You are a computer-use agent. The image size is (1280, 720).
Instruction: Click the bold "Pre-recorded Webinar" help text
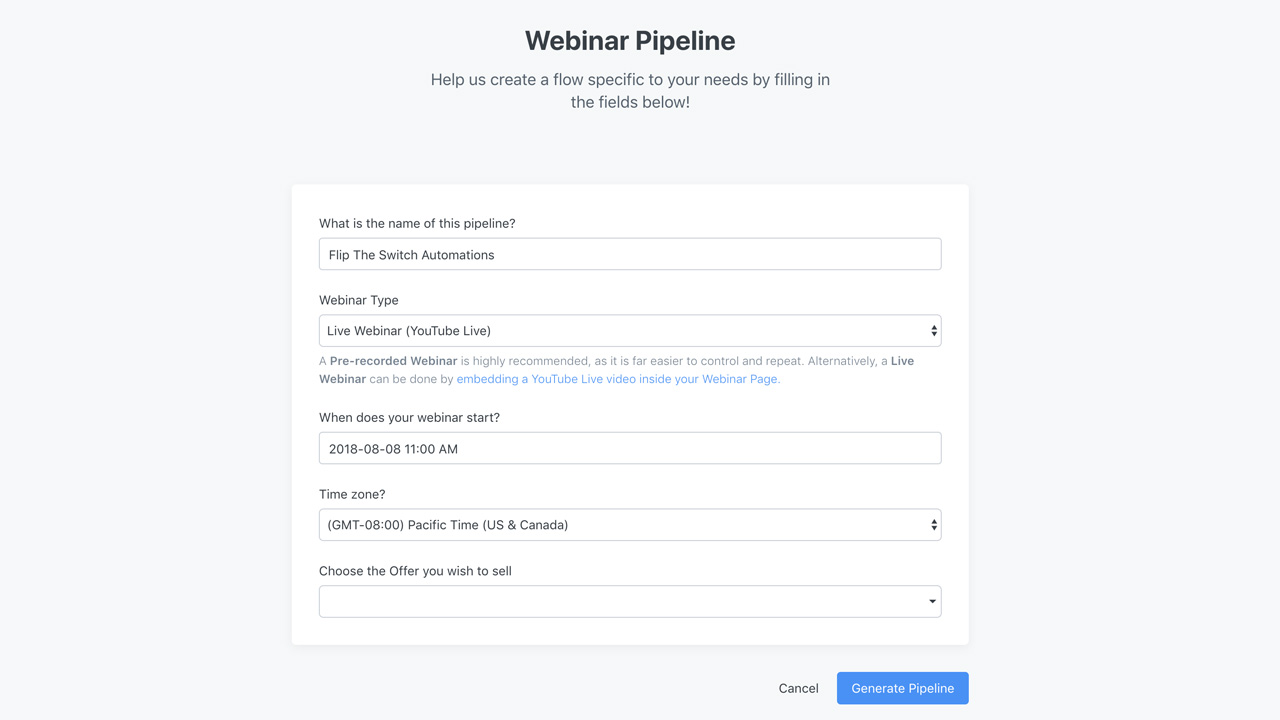[x=393, y=361]
